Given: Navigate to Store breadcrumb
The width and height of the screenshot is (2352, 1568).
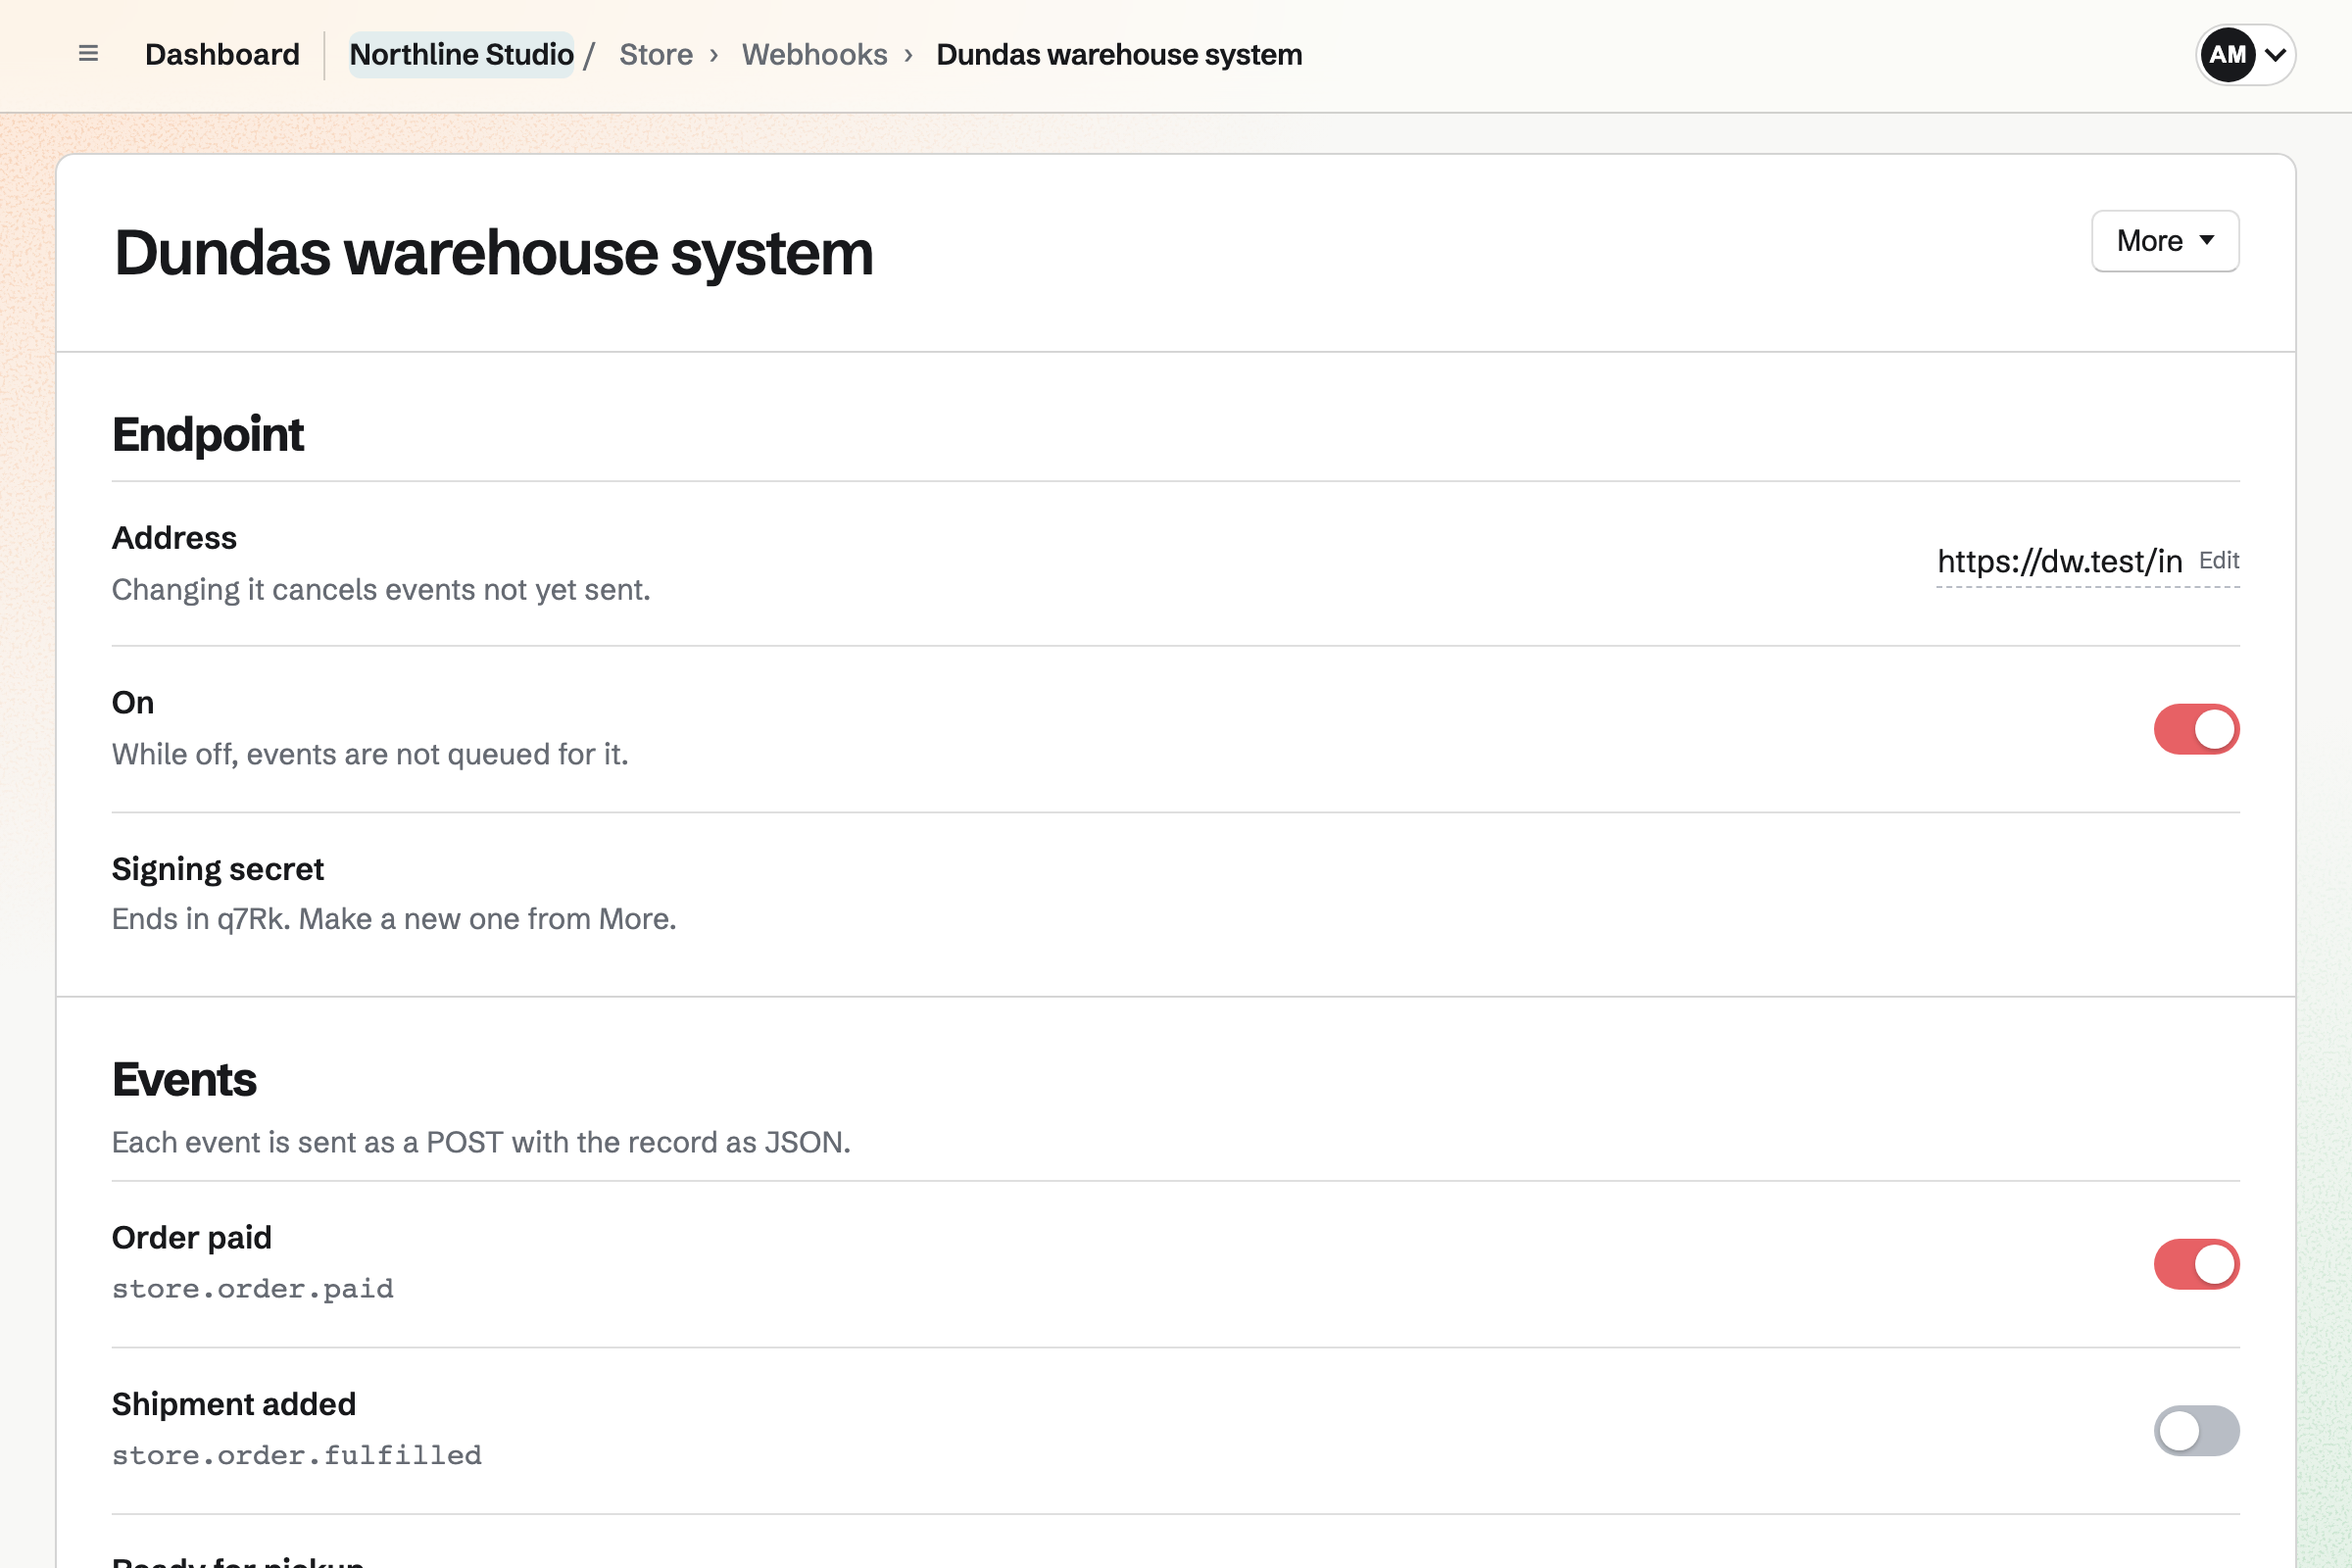Looking at the screenshot, I should click(x=656, y=54).
